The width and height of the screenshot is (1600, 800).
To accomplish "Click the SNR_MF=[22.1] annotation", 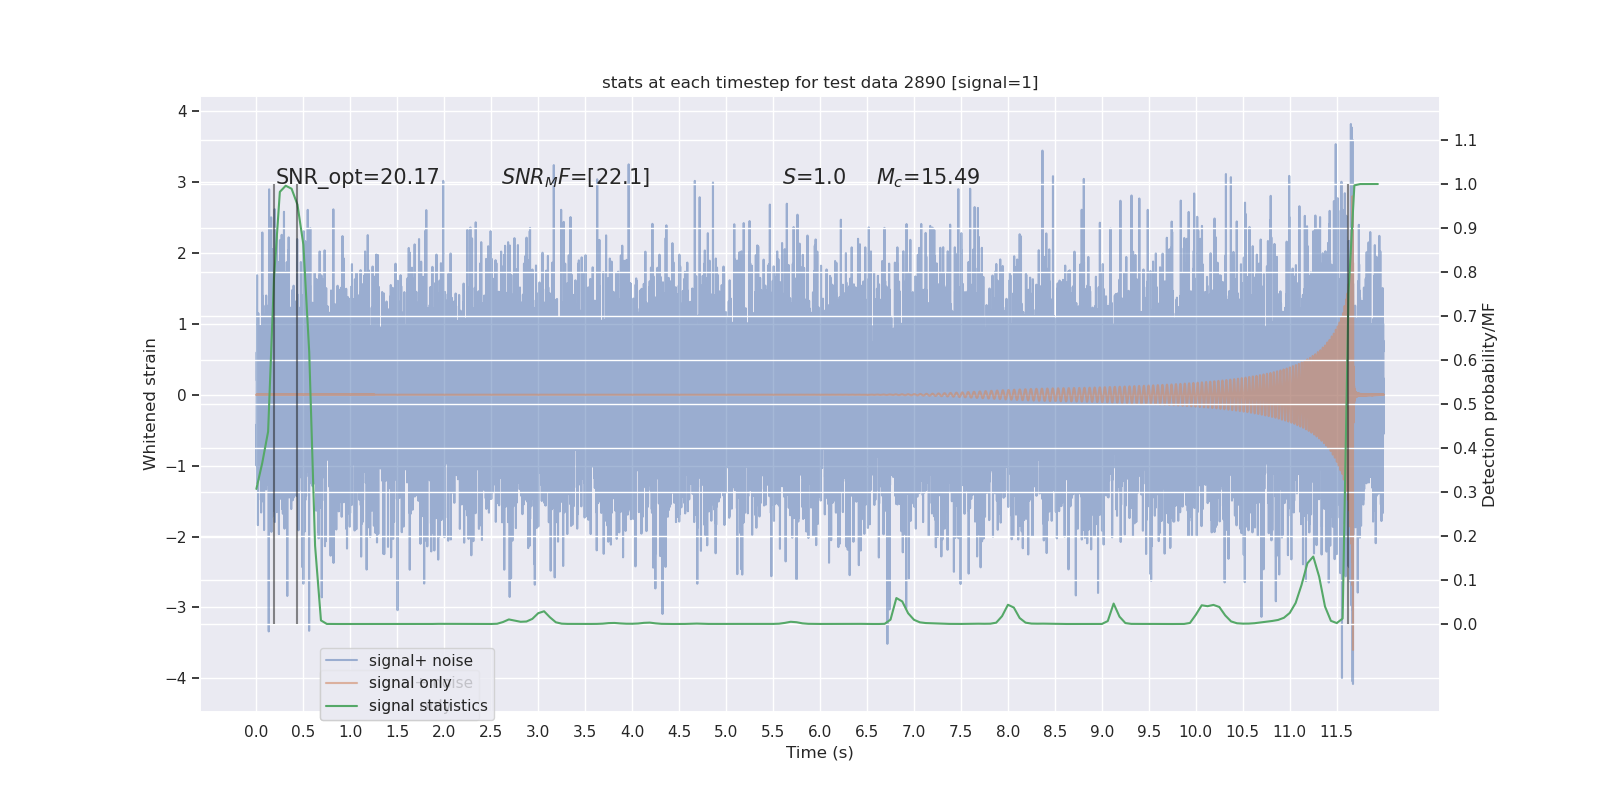I will (576, 177).
